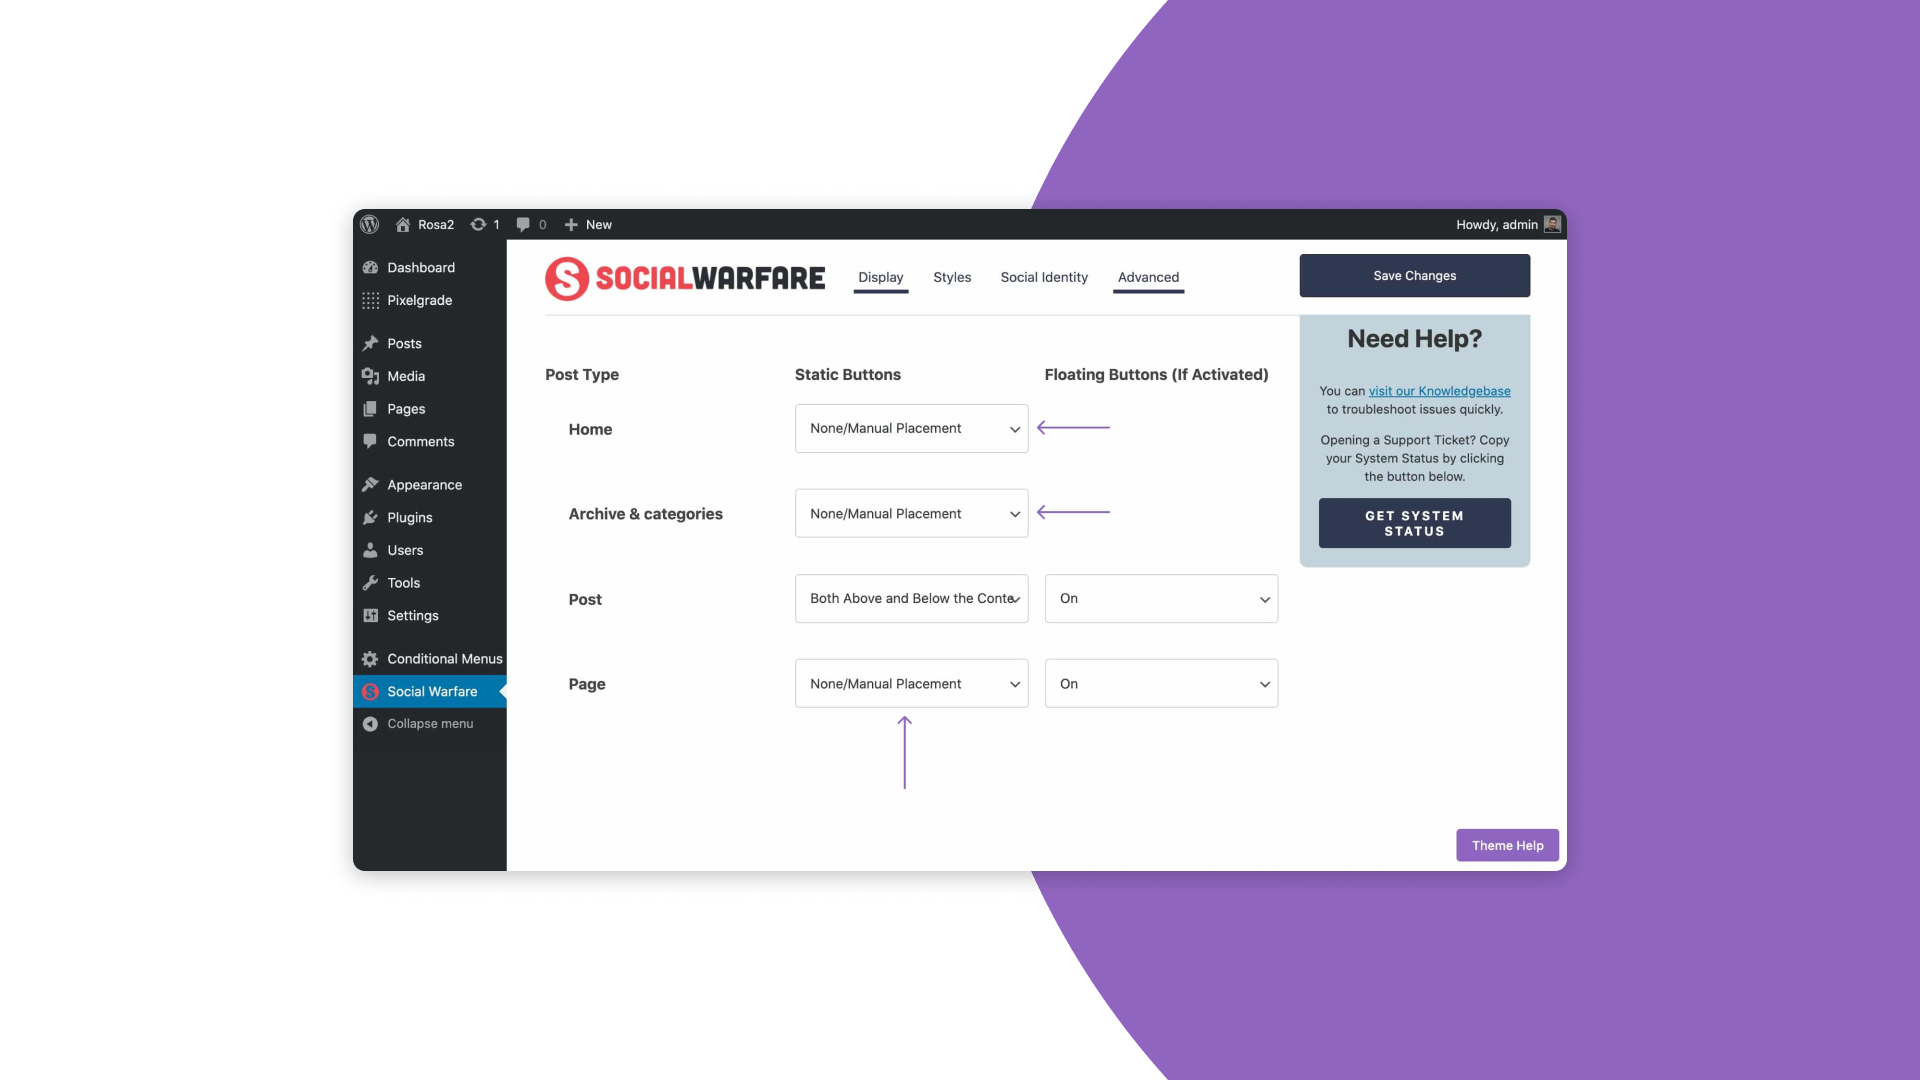The height and width of the screenshot is (1080, 1920).
Task: Switch to the Social Identity tab
Action: (1044, 278)
